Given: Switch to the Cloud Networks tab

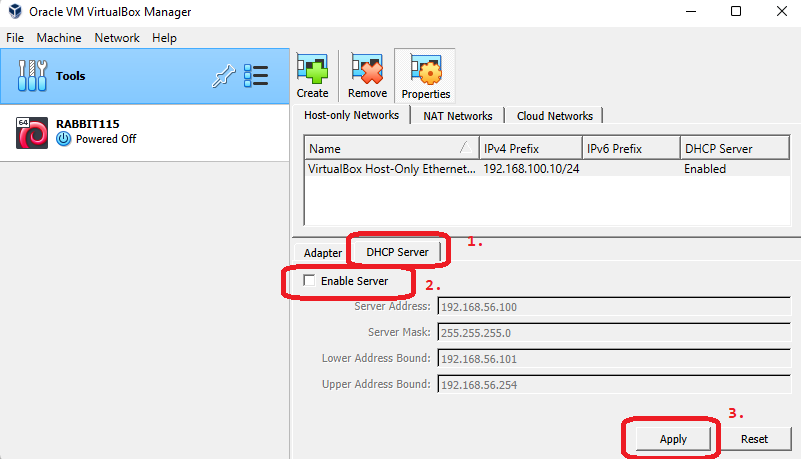Looking at the screenshot, I should [555, 116].
